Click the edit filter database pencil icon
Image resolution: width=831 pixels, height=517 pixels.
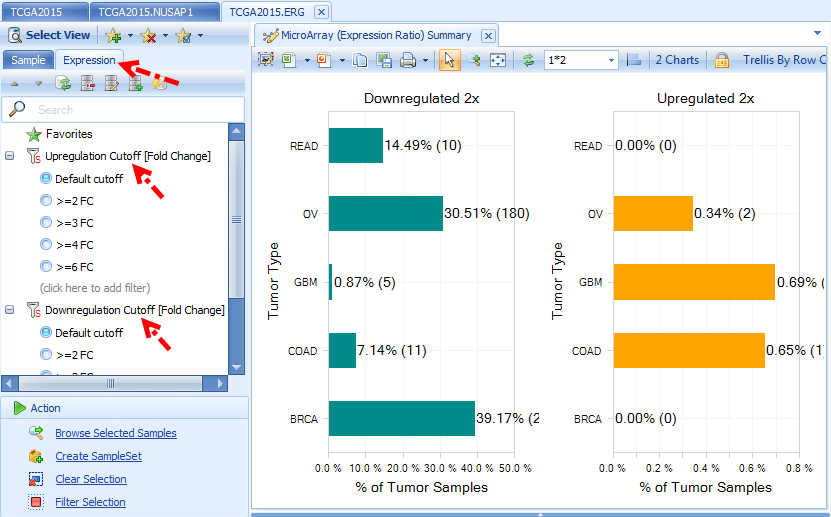click(111, 83)
